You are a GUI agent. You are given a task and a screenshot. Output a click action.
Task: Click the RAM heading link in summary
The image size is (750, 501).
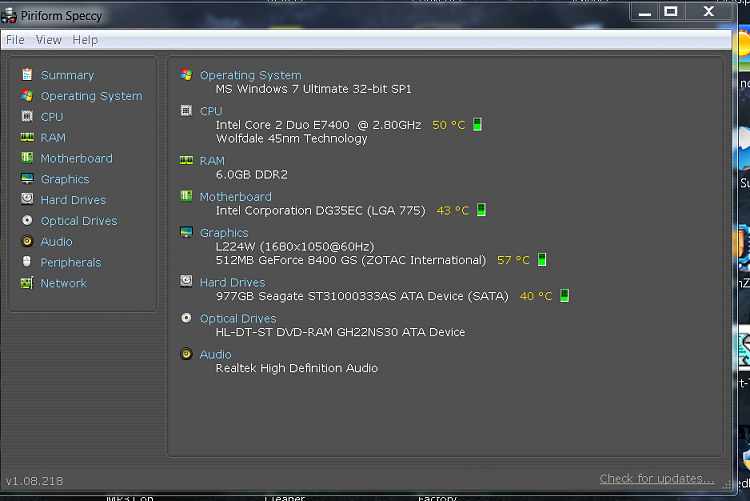click(212, 161)
